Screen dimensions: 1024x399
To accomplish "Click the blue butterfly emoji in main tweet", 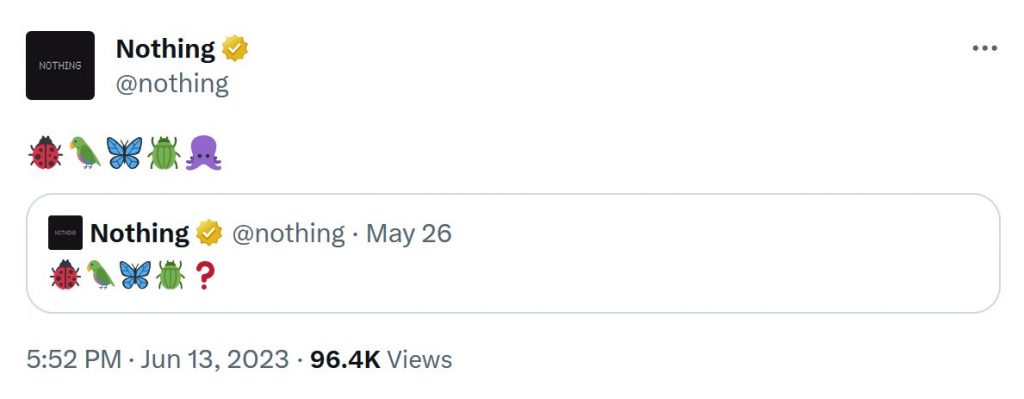I will click(x=124, y=153).
